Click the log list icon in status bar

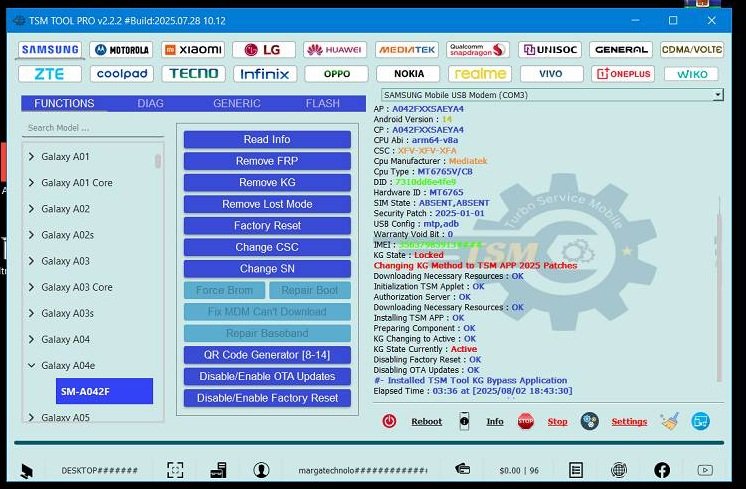coord(576,470)
